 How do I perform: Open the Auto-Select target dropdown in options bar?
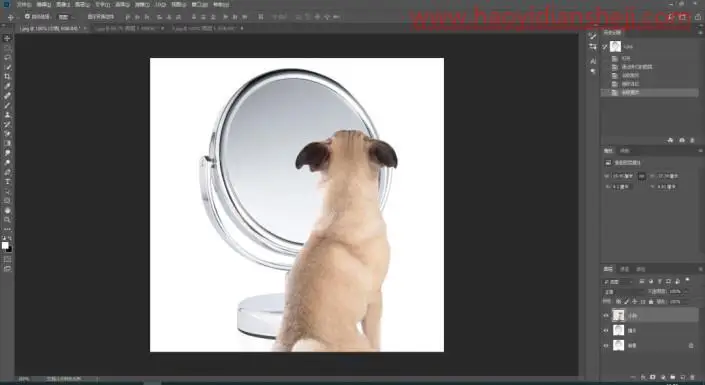[x=65, y=17]
